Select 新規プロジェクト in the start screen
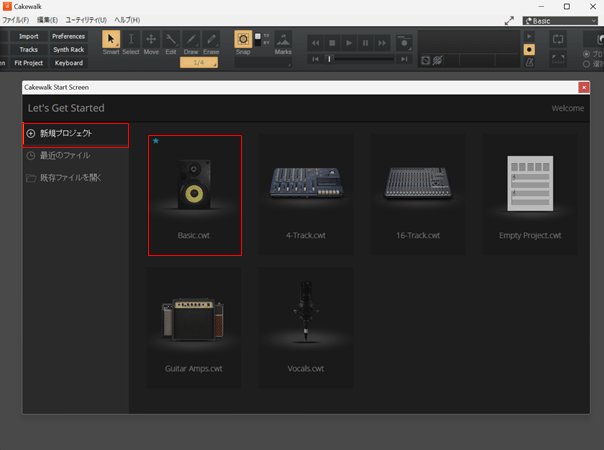This screenshot has height=450, width=604. coord(76,134)
